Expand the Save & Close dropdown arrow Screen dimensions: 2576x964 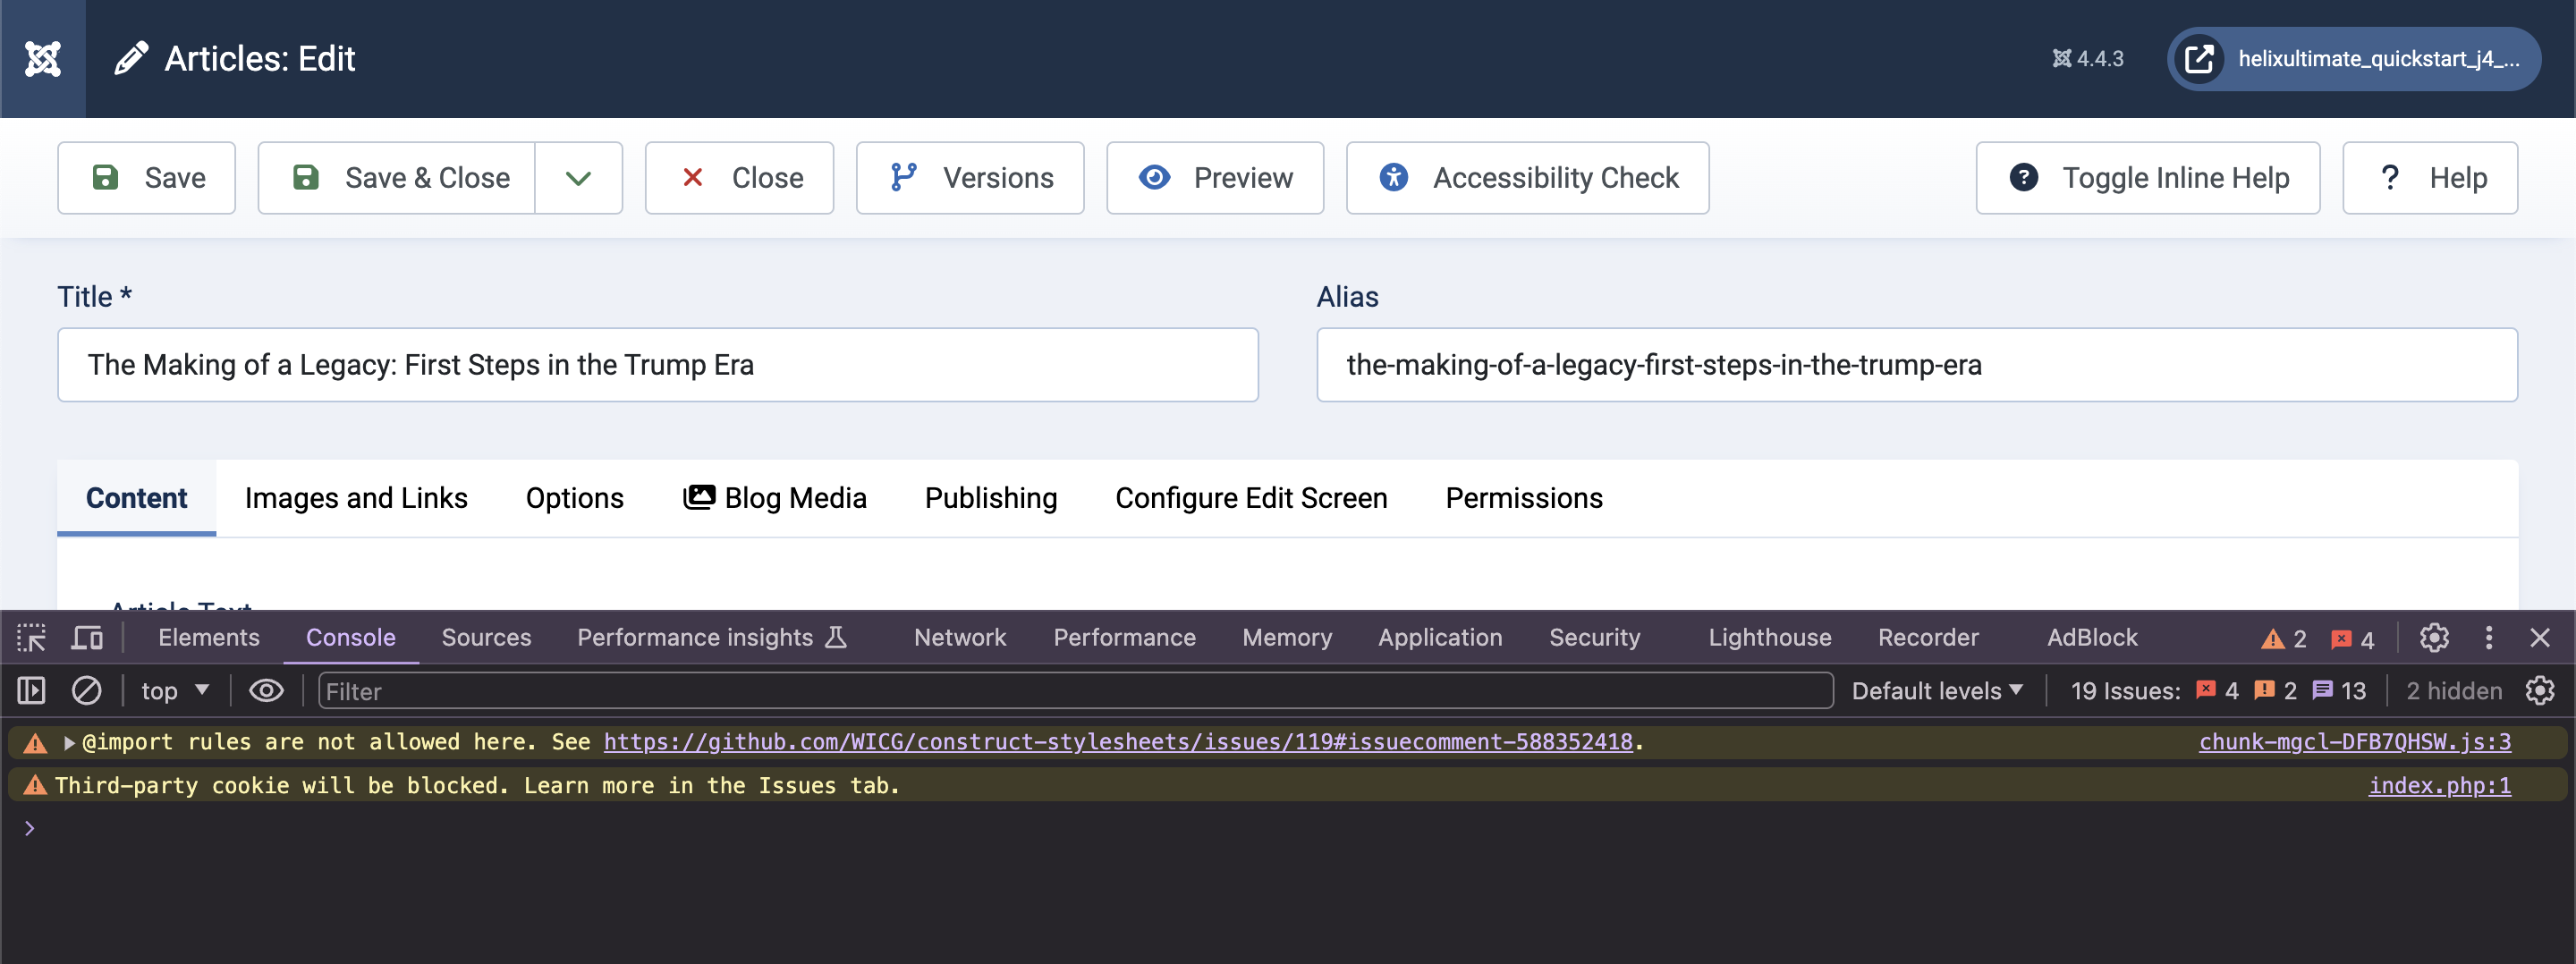pyautogui.click(x=578, y=178)
